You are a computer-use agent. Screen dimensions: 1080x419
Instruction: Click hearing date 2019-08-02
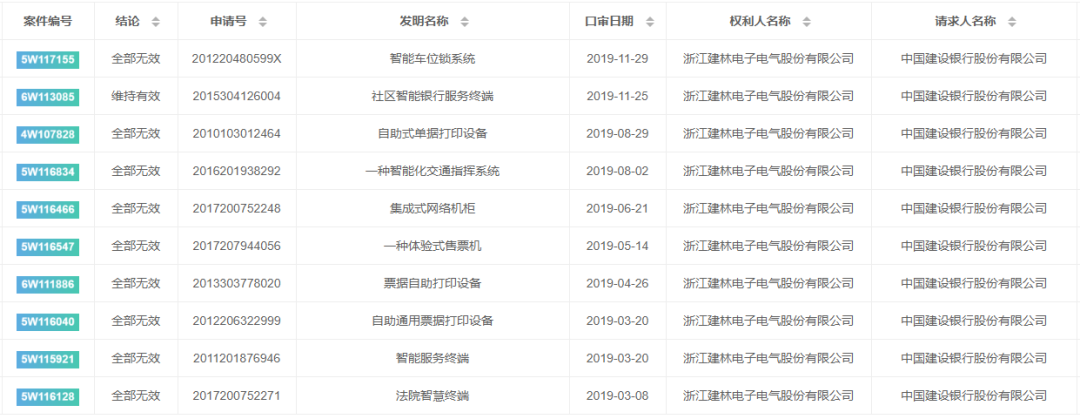tap(617, 171)
